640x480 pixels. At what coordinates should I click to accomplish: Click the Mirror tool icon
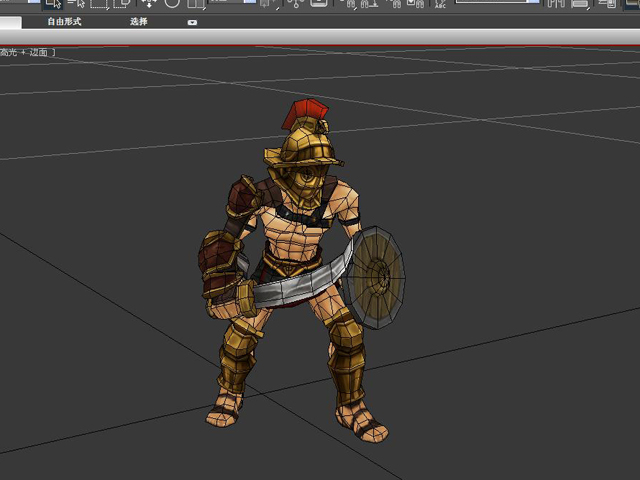556,4
